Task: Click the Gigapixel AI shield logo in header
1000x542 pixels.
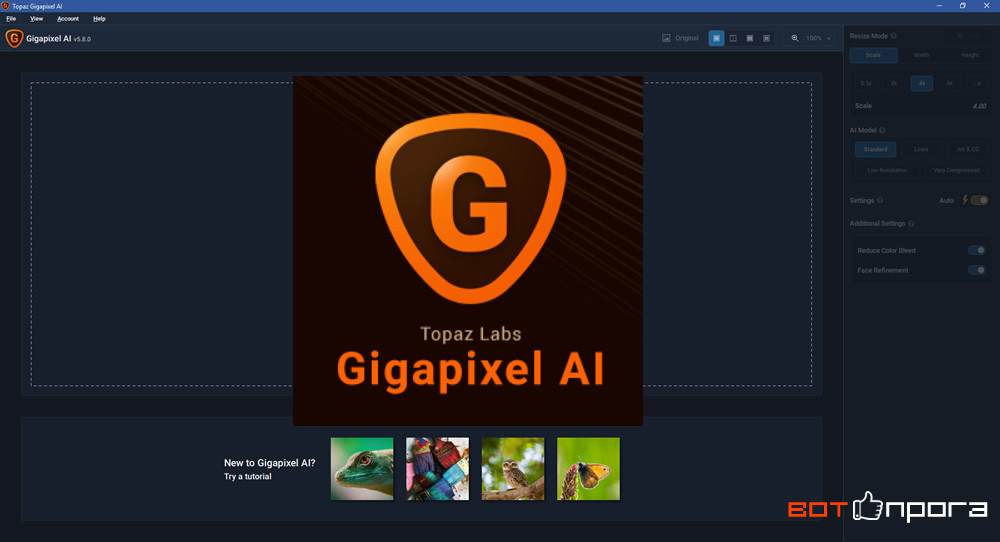Action: coord(14,38)
